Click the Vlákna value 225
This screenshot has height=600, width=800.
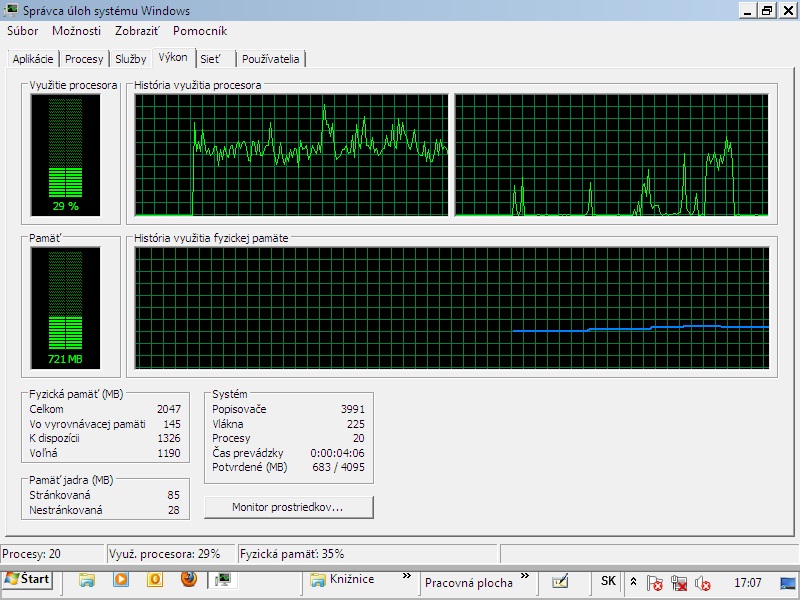coord(356,424)
